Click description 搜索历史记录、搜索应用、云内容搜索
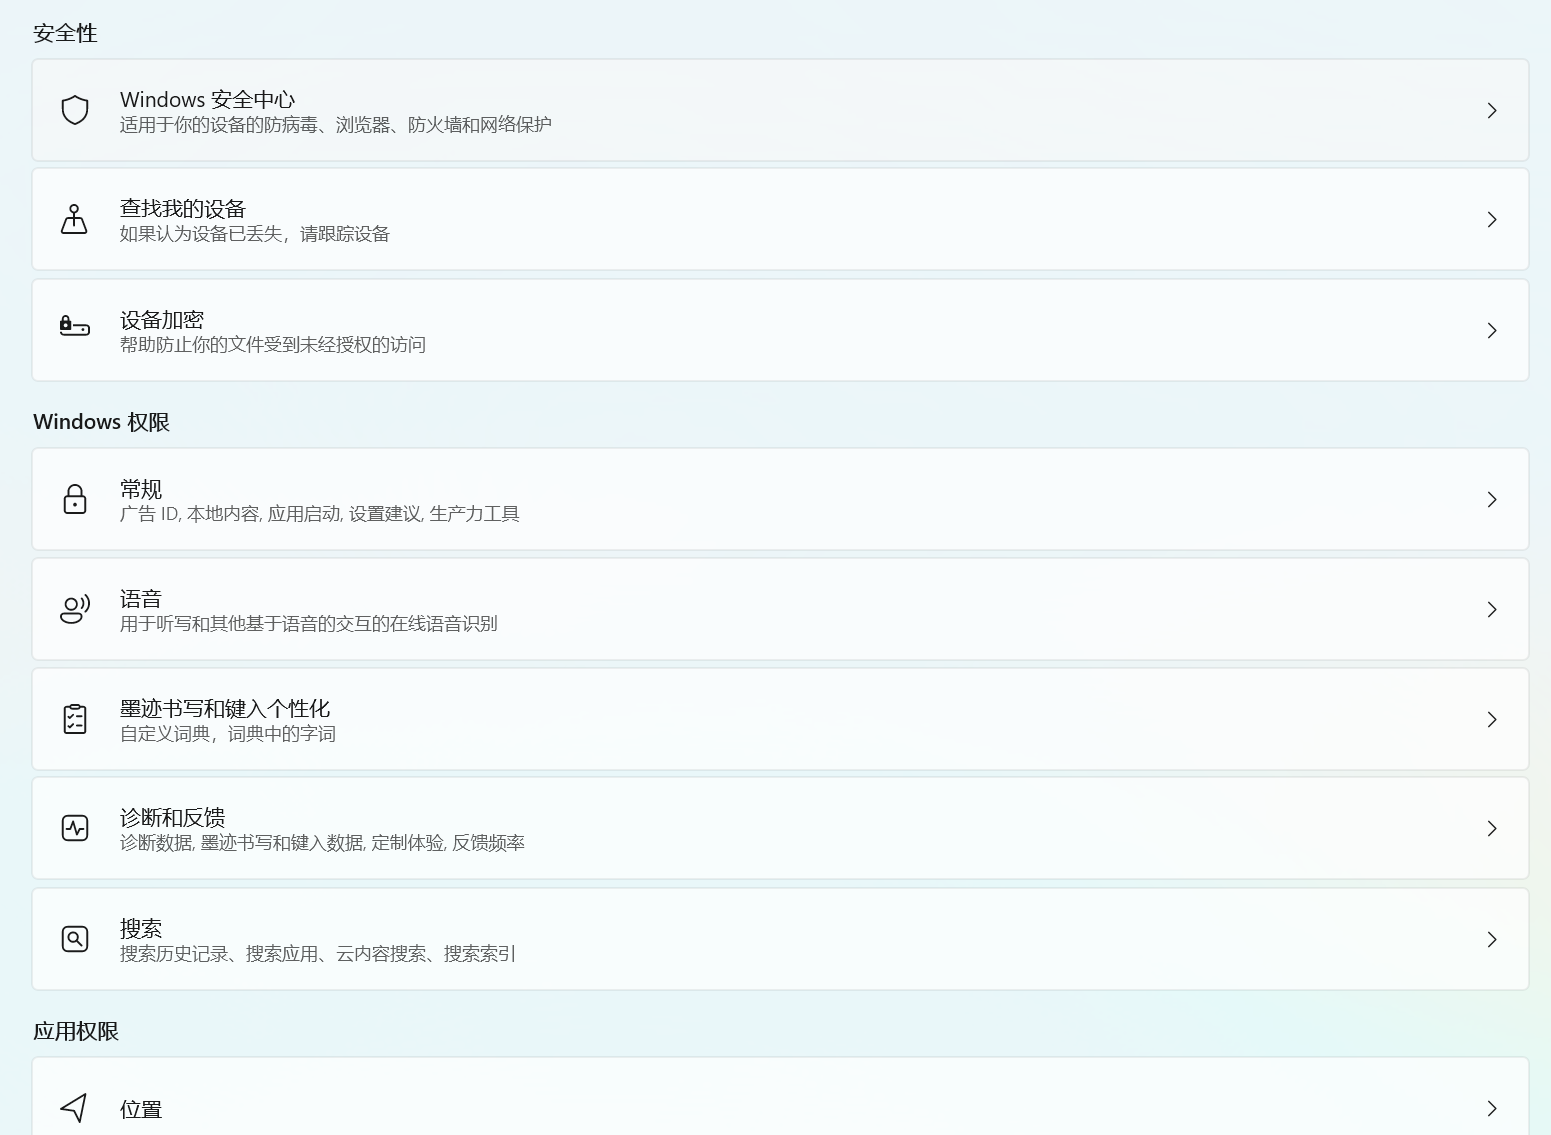1551x1135 pixels. [x=274, y=953]
